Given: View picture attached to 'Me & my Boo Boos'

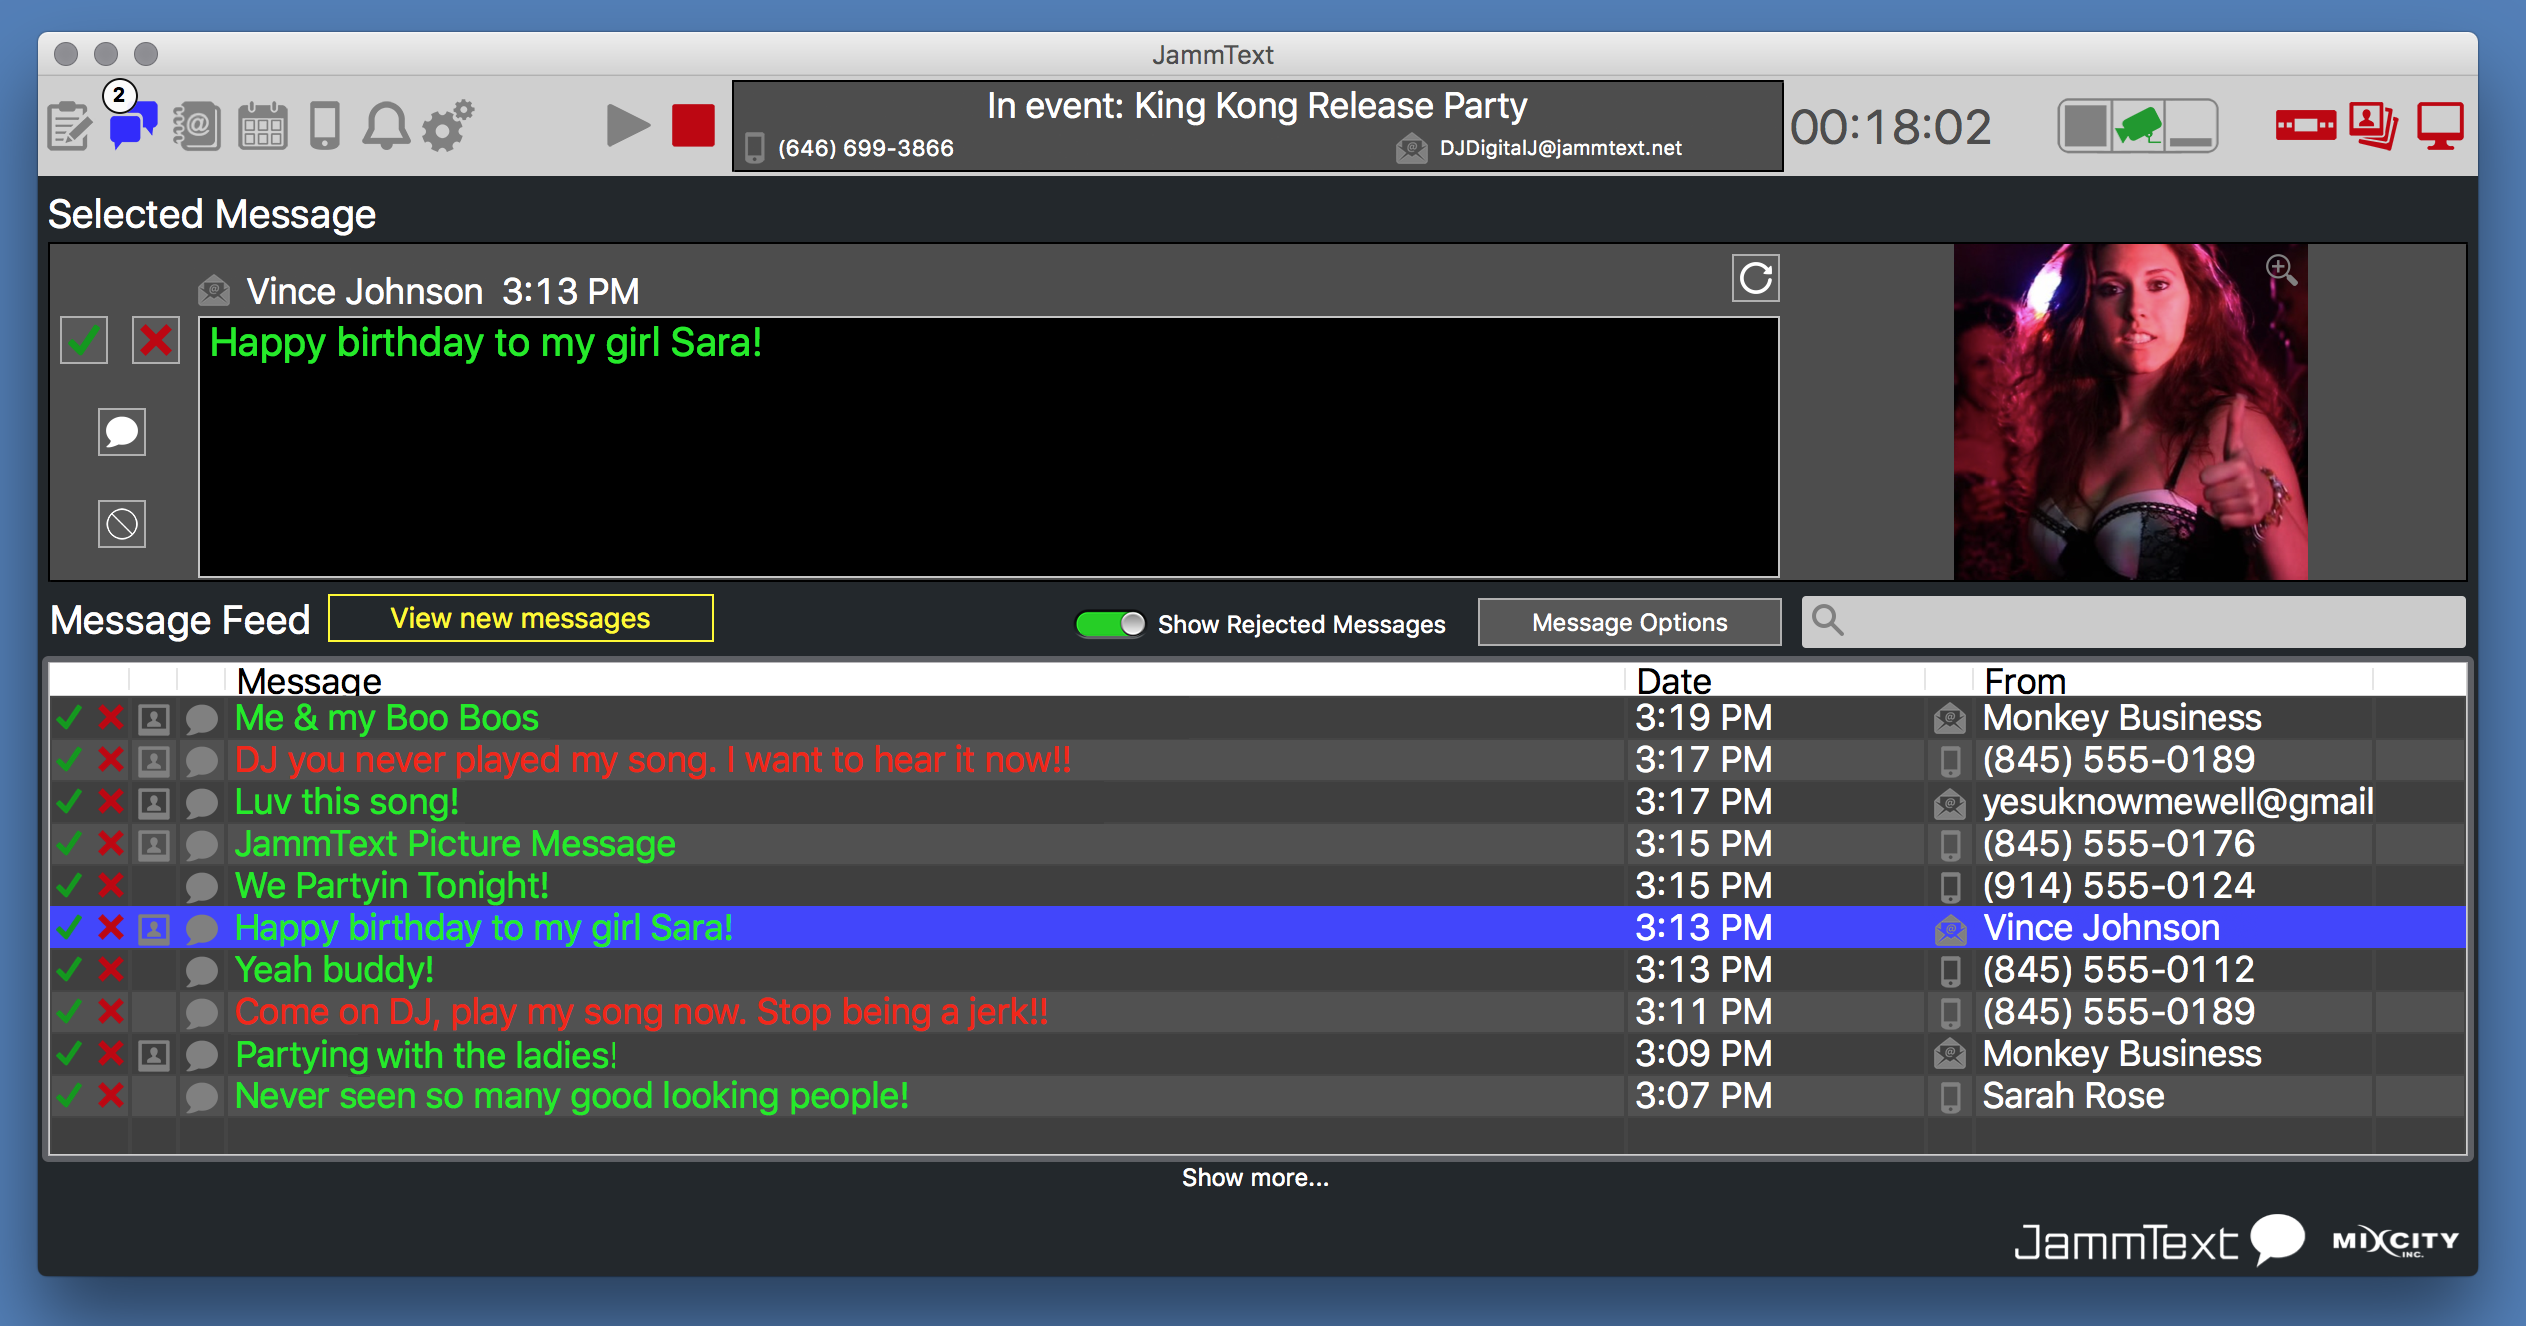Looking at the screenshot, I should point(154,718).
